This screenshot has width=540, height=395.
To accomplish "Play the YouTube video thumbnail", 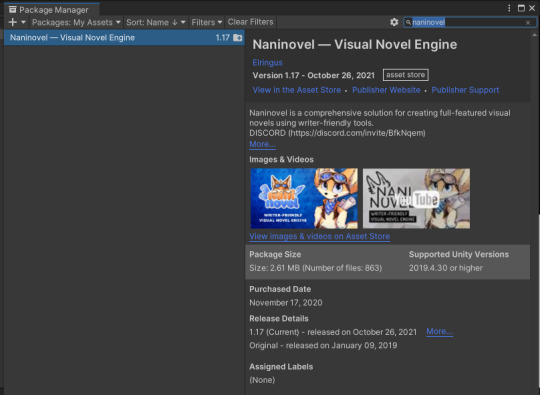I will pyautogui.click(x=416, y=198).
